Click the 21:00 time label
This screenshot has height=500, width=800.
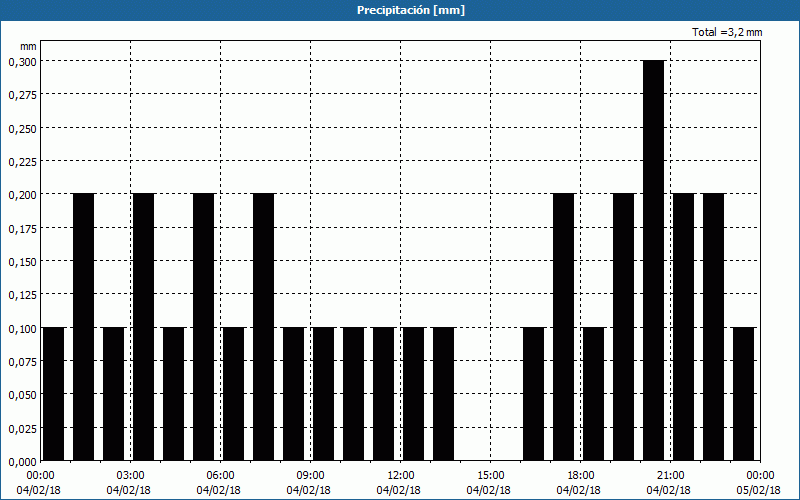(670, 476)
